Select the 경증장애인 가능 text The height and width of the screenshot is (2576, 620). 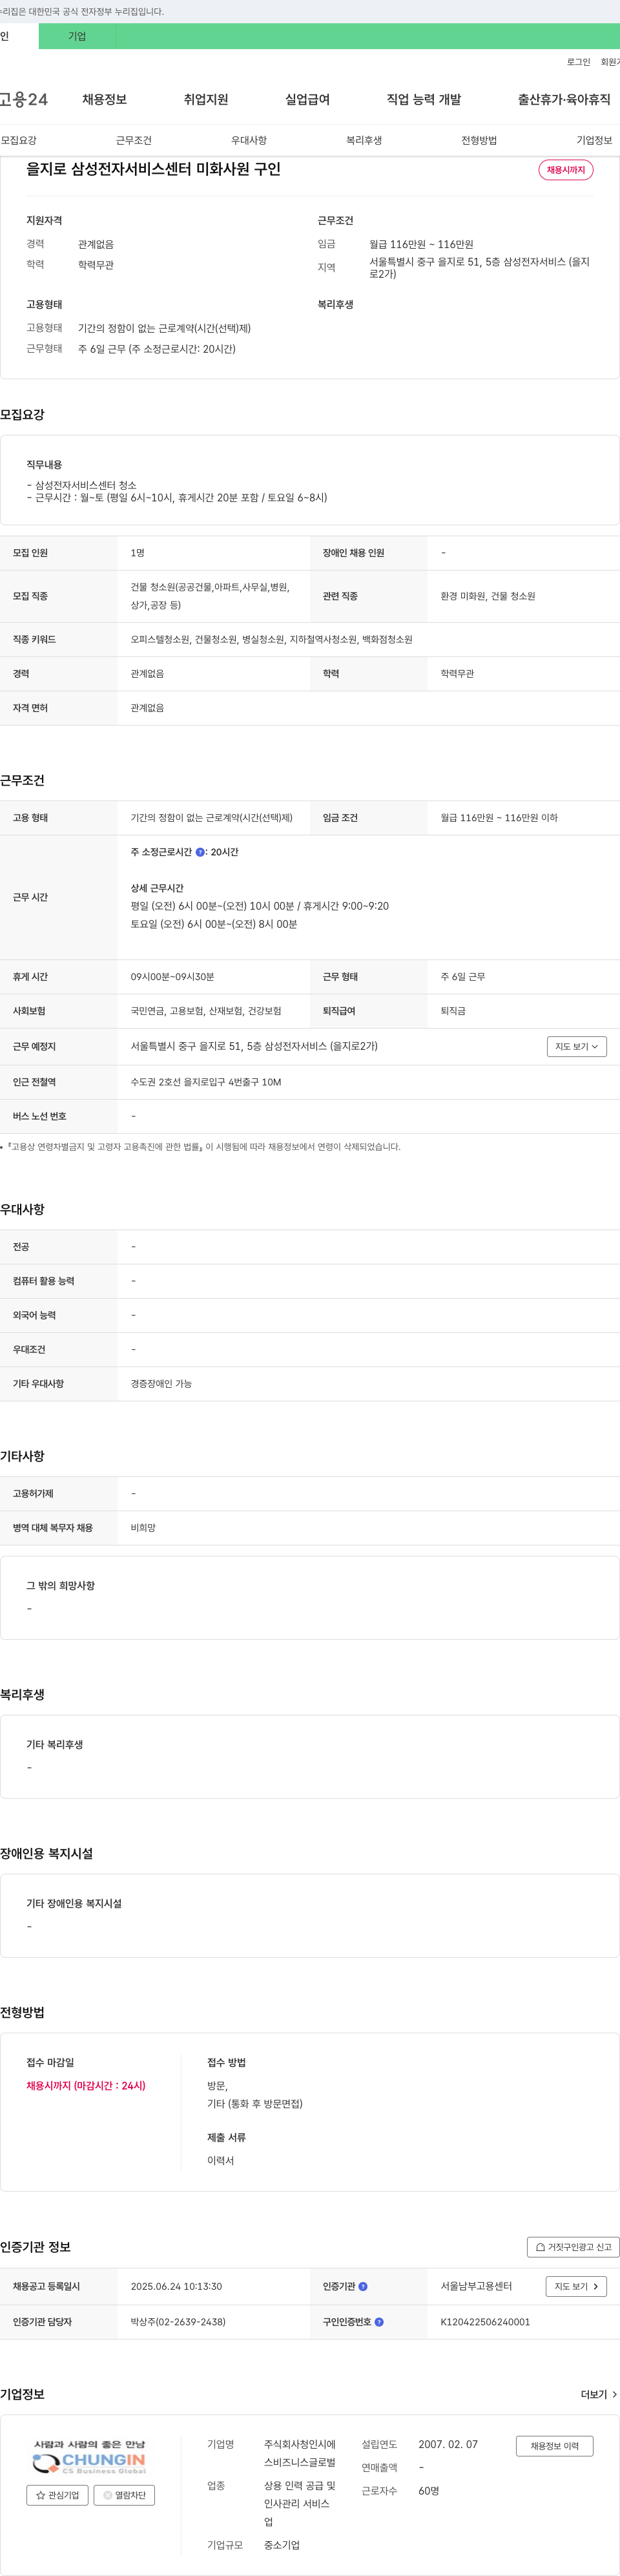161,1384
